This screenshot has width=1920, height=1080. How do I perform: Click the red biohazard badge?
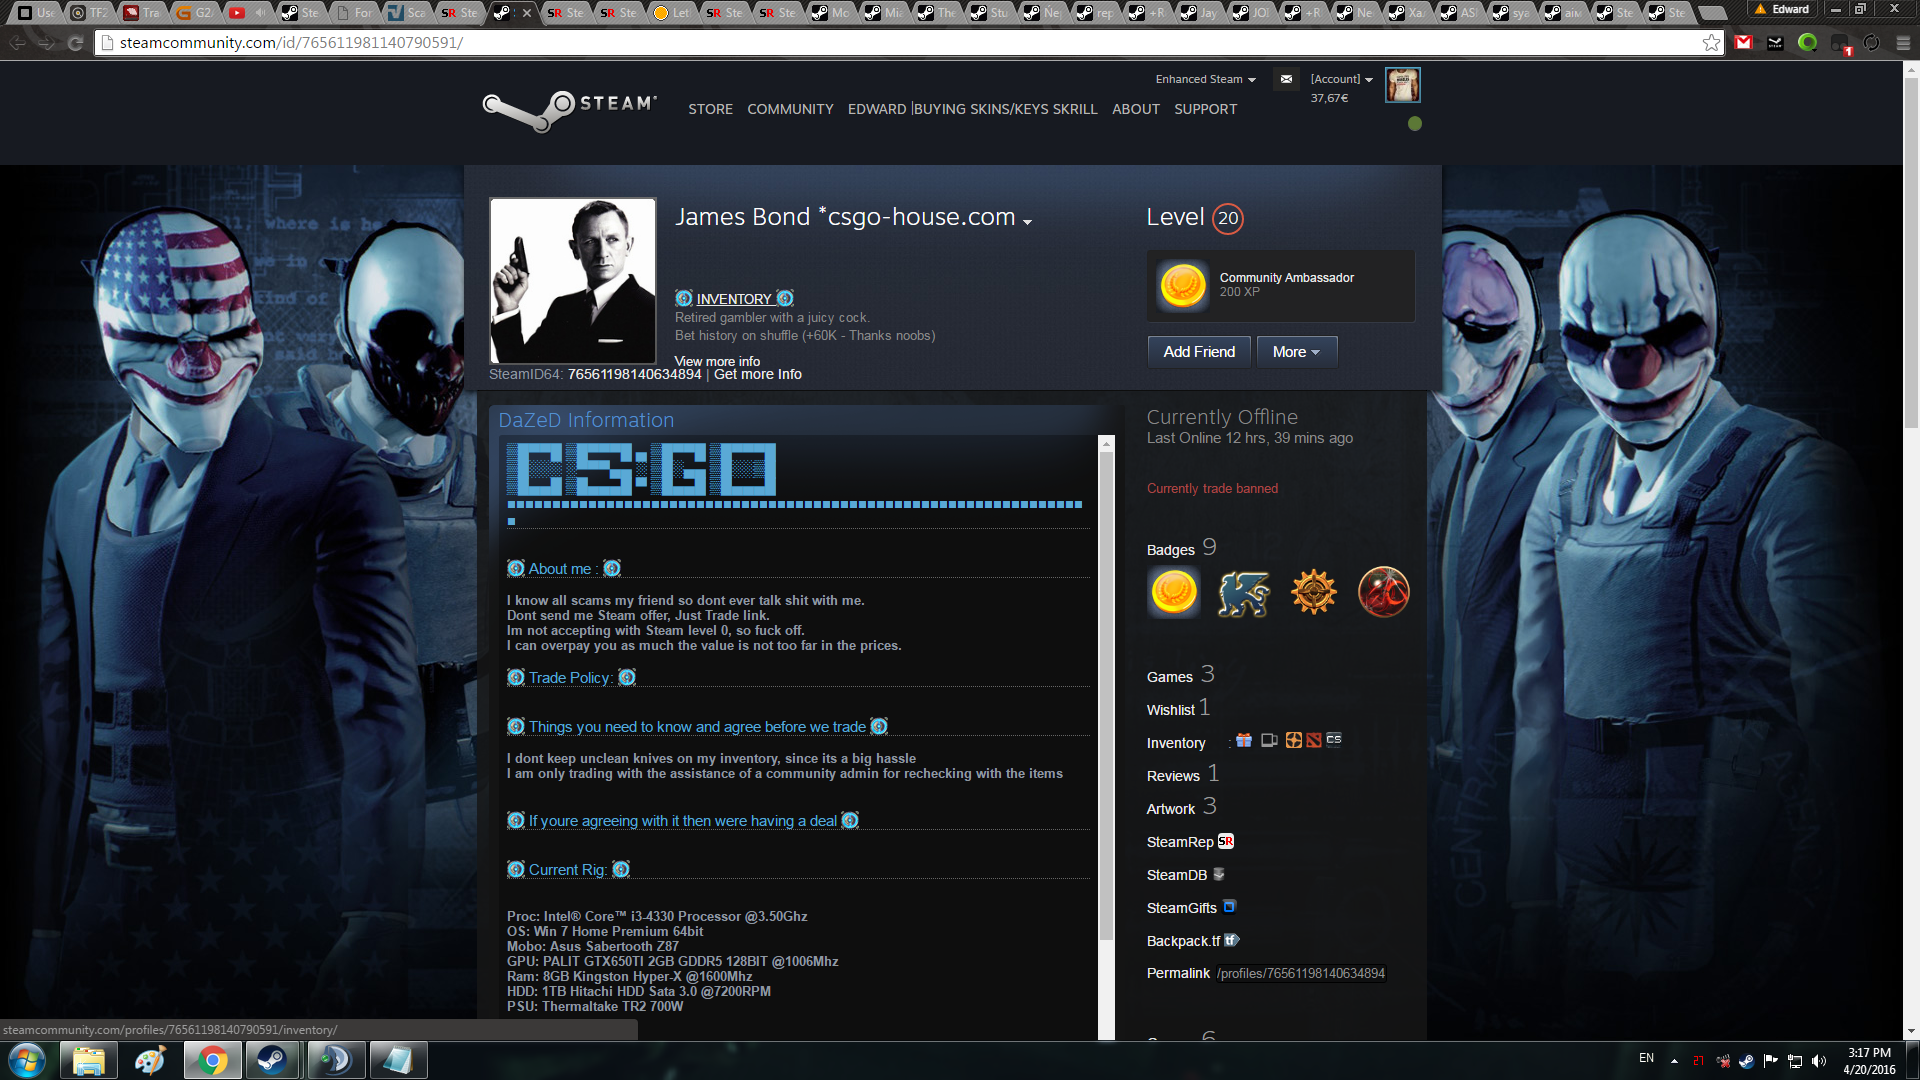[1383, 593]
